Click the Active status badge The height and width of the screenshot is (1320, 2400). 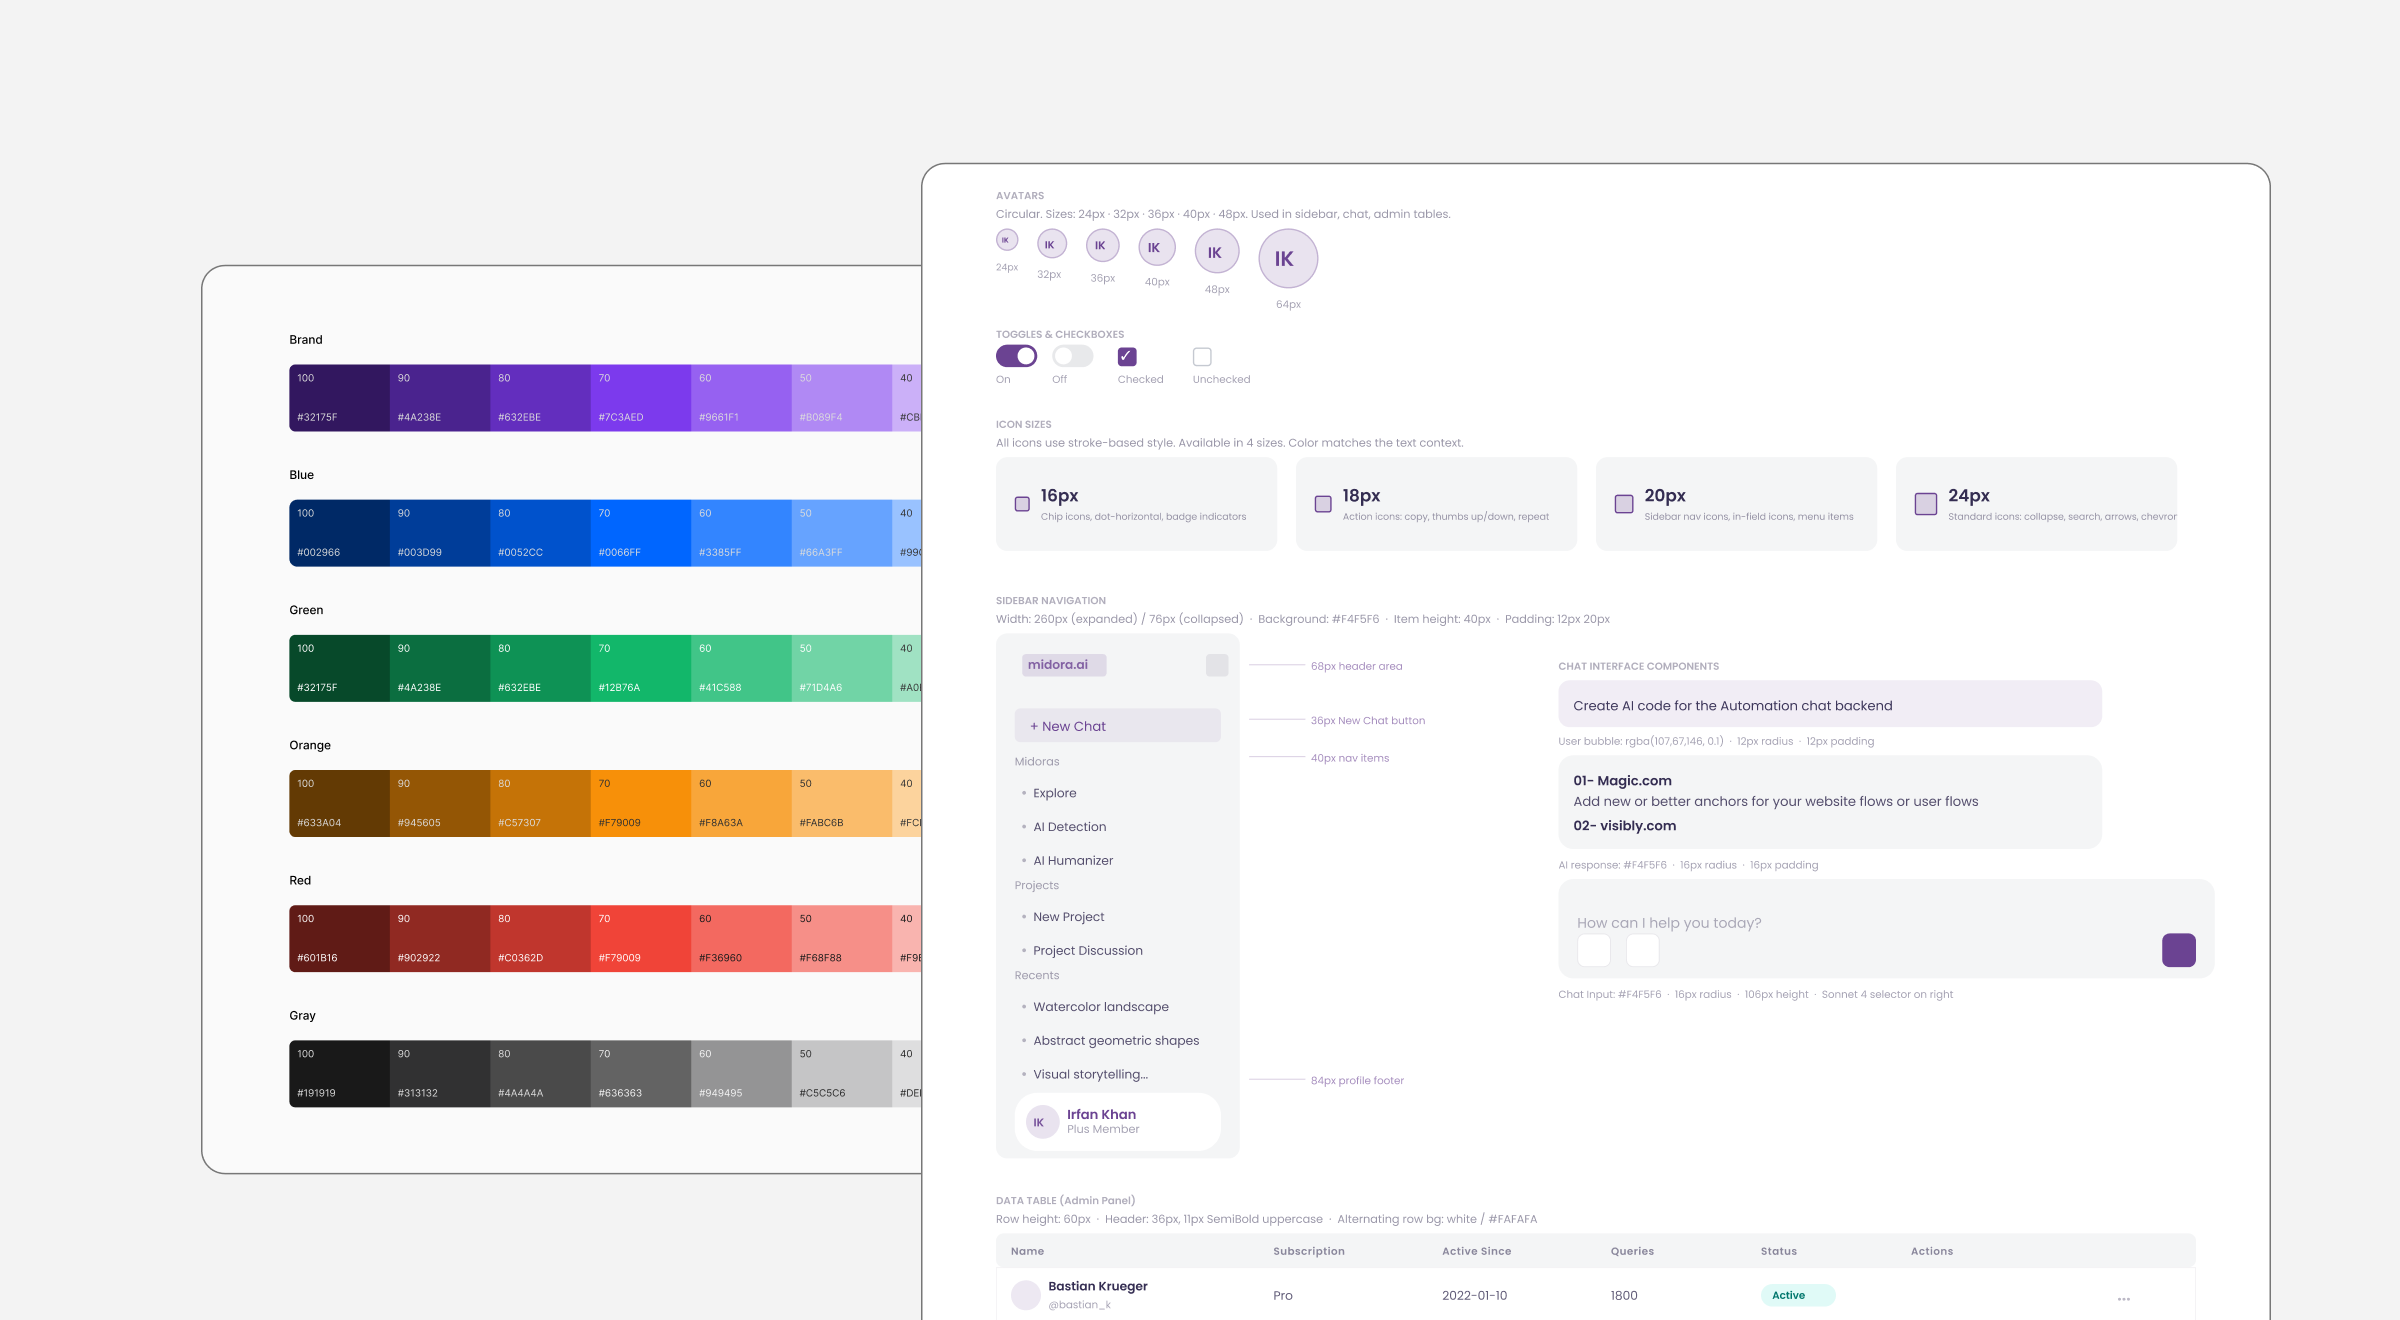[x=1798, y=1295]
